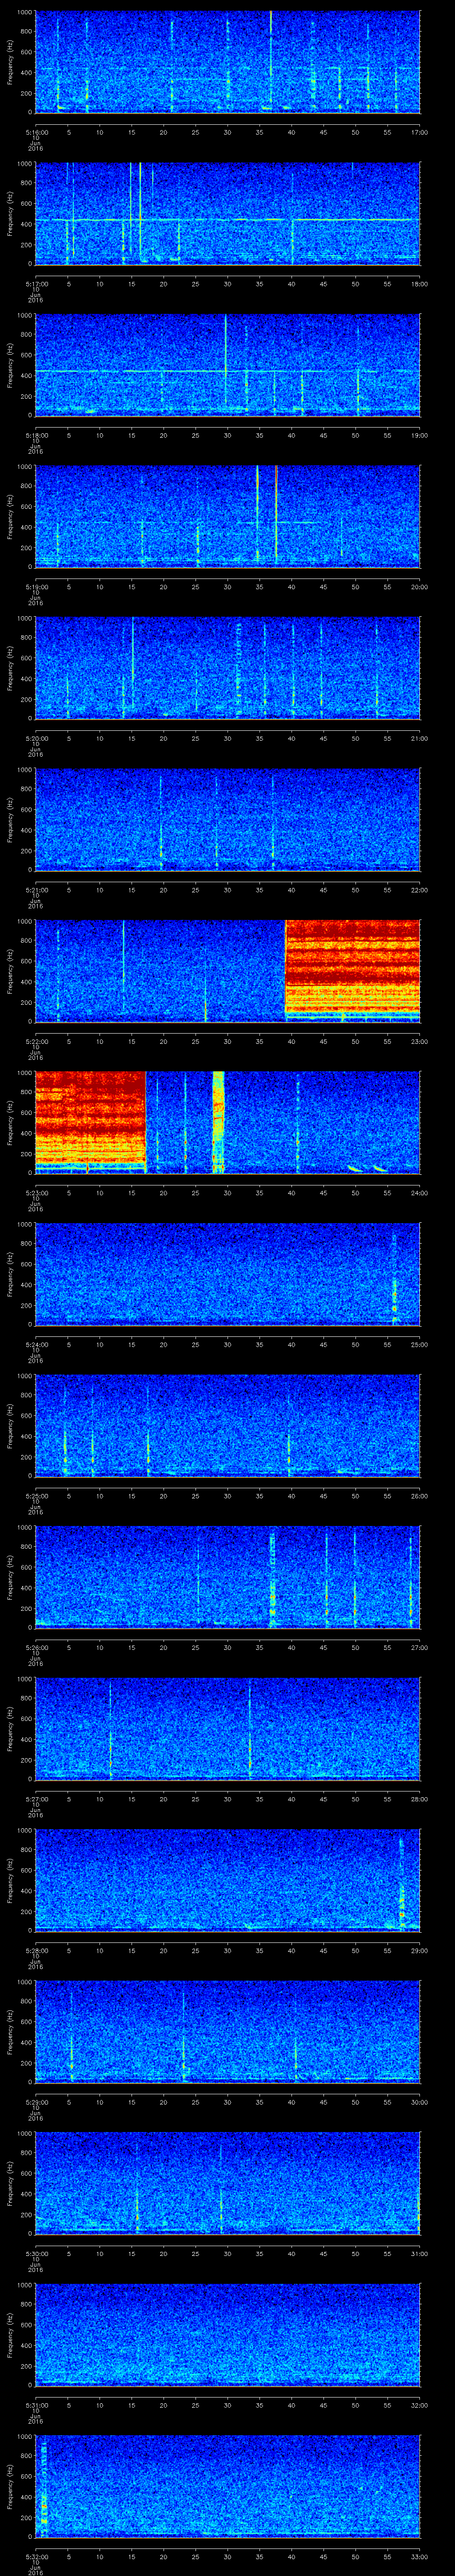The width and height of the screenshot is (455, 2576).
Task: Select the spectrogram panel starting at 5:30:00
Action: coord(228,2183)
